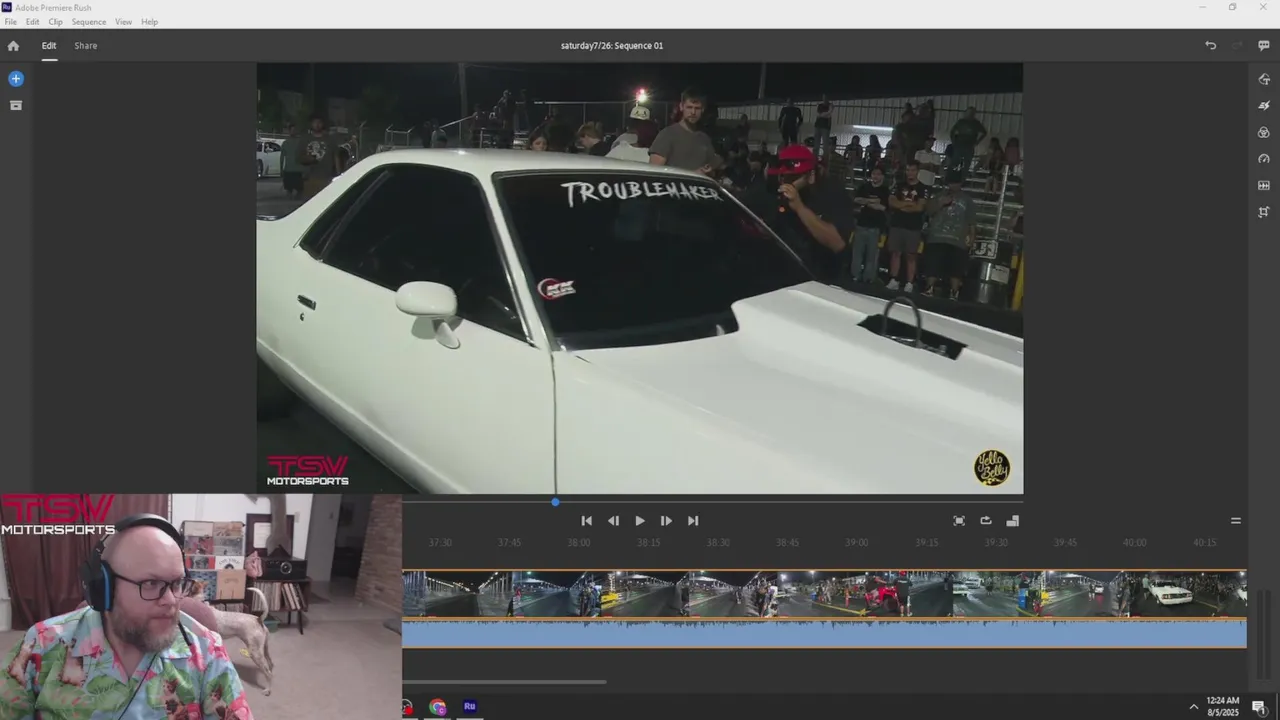Viewport: 1280px width, 720px height.
Task: Open the View menu
Action: 123,22
